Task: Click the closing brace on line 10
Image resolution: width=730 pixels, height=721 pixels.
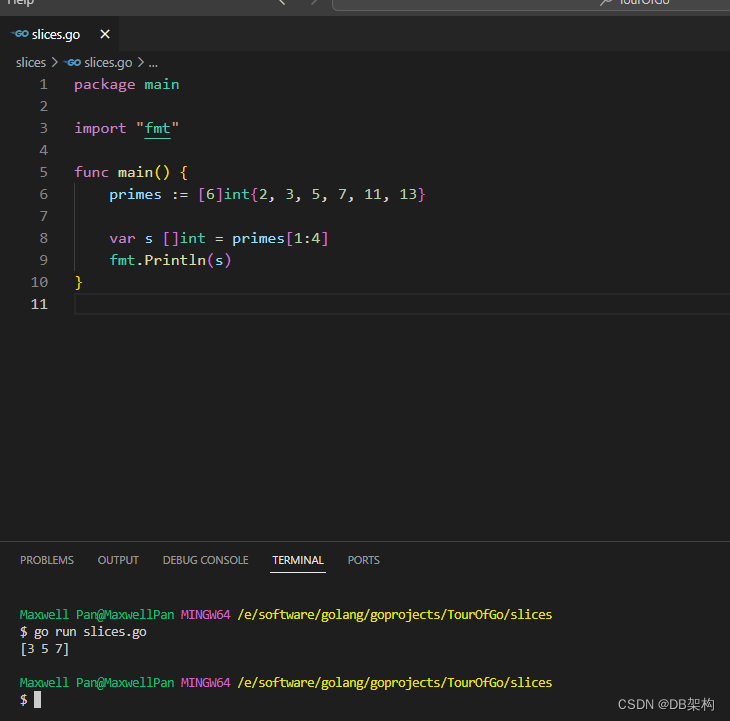Action: pos(79,283)
